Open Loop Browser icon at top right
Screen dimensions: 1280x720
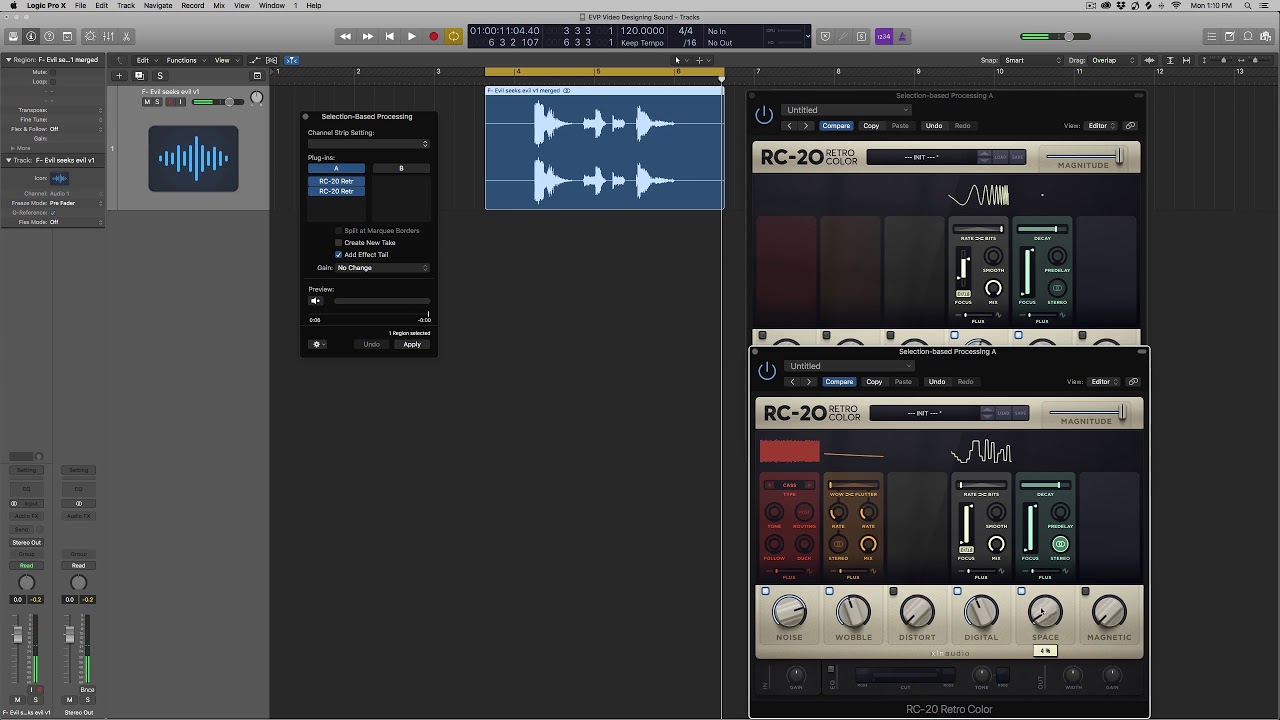(x=1248, y=37)
